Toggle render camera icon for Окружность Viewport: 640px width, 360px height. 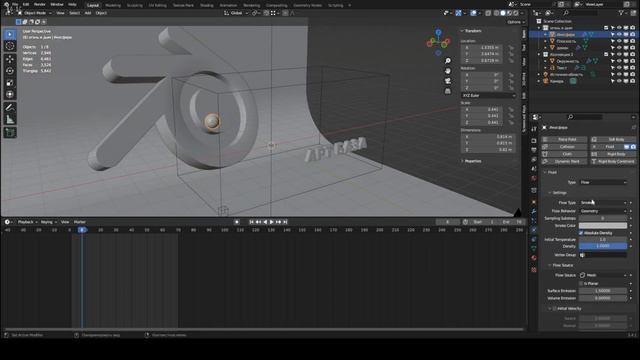(x=632, y=61)
